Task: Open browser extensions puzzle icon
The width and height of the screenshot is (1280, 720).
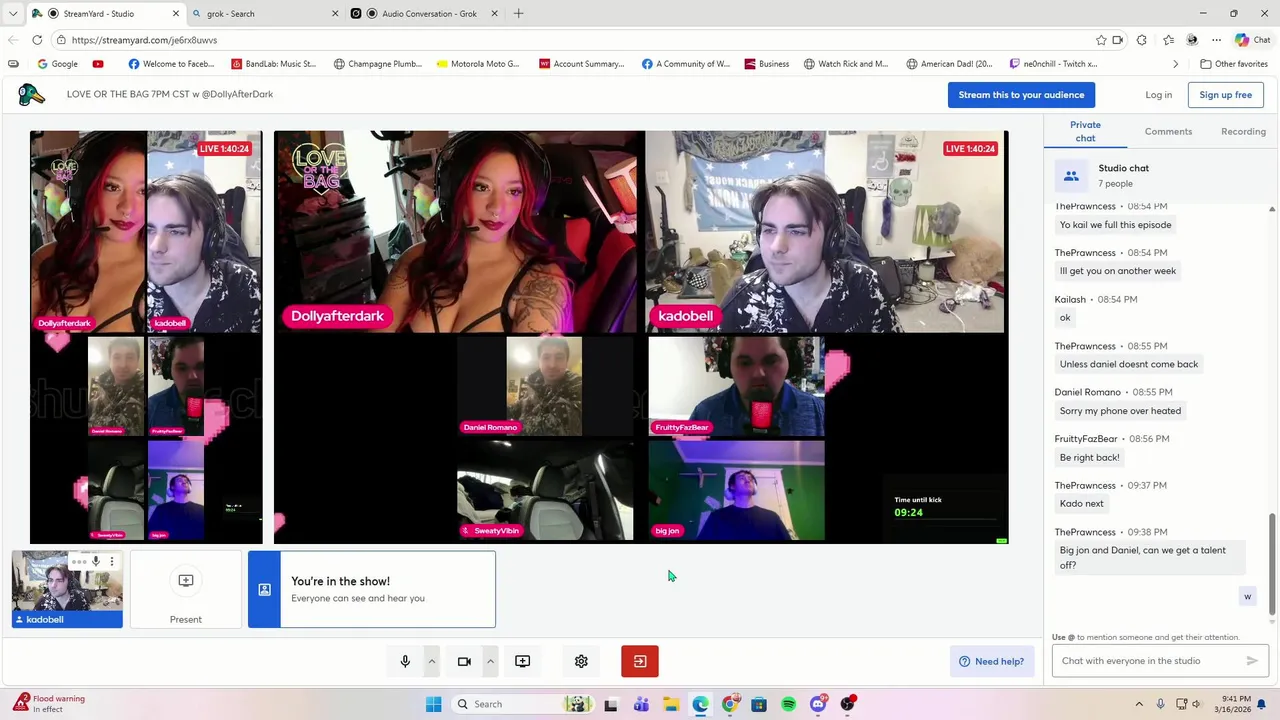Action: [1142, 40]
